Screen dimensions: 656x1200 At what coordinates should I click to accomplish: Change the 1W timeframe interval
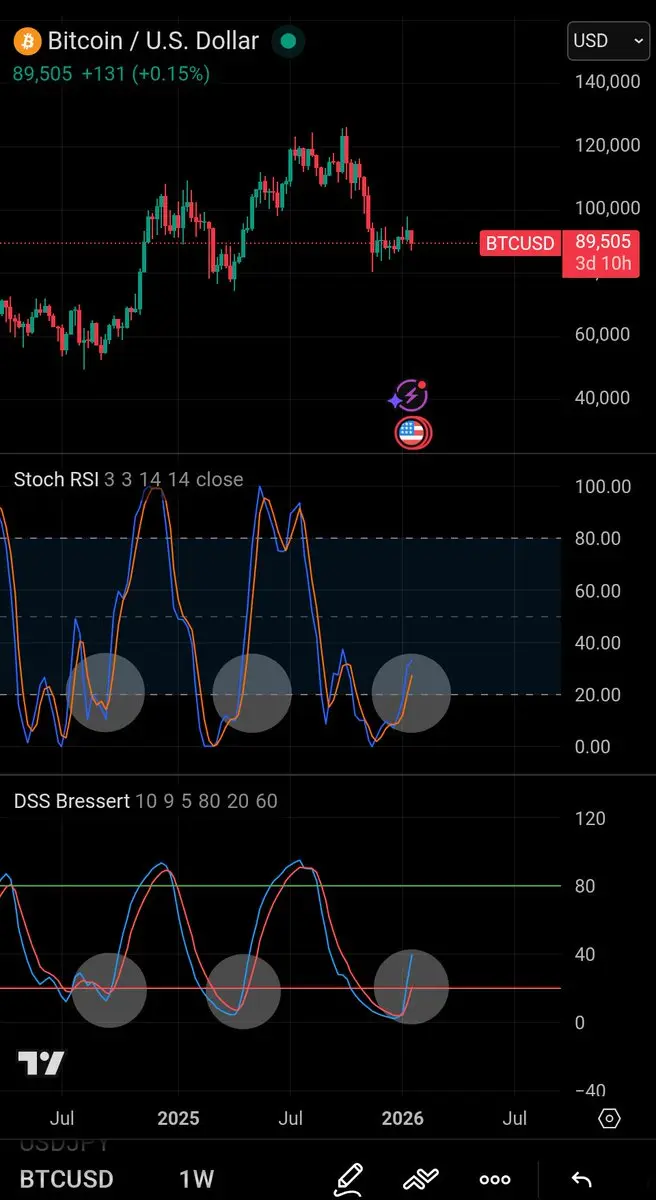[x=196, y=1179]
